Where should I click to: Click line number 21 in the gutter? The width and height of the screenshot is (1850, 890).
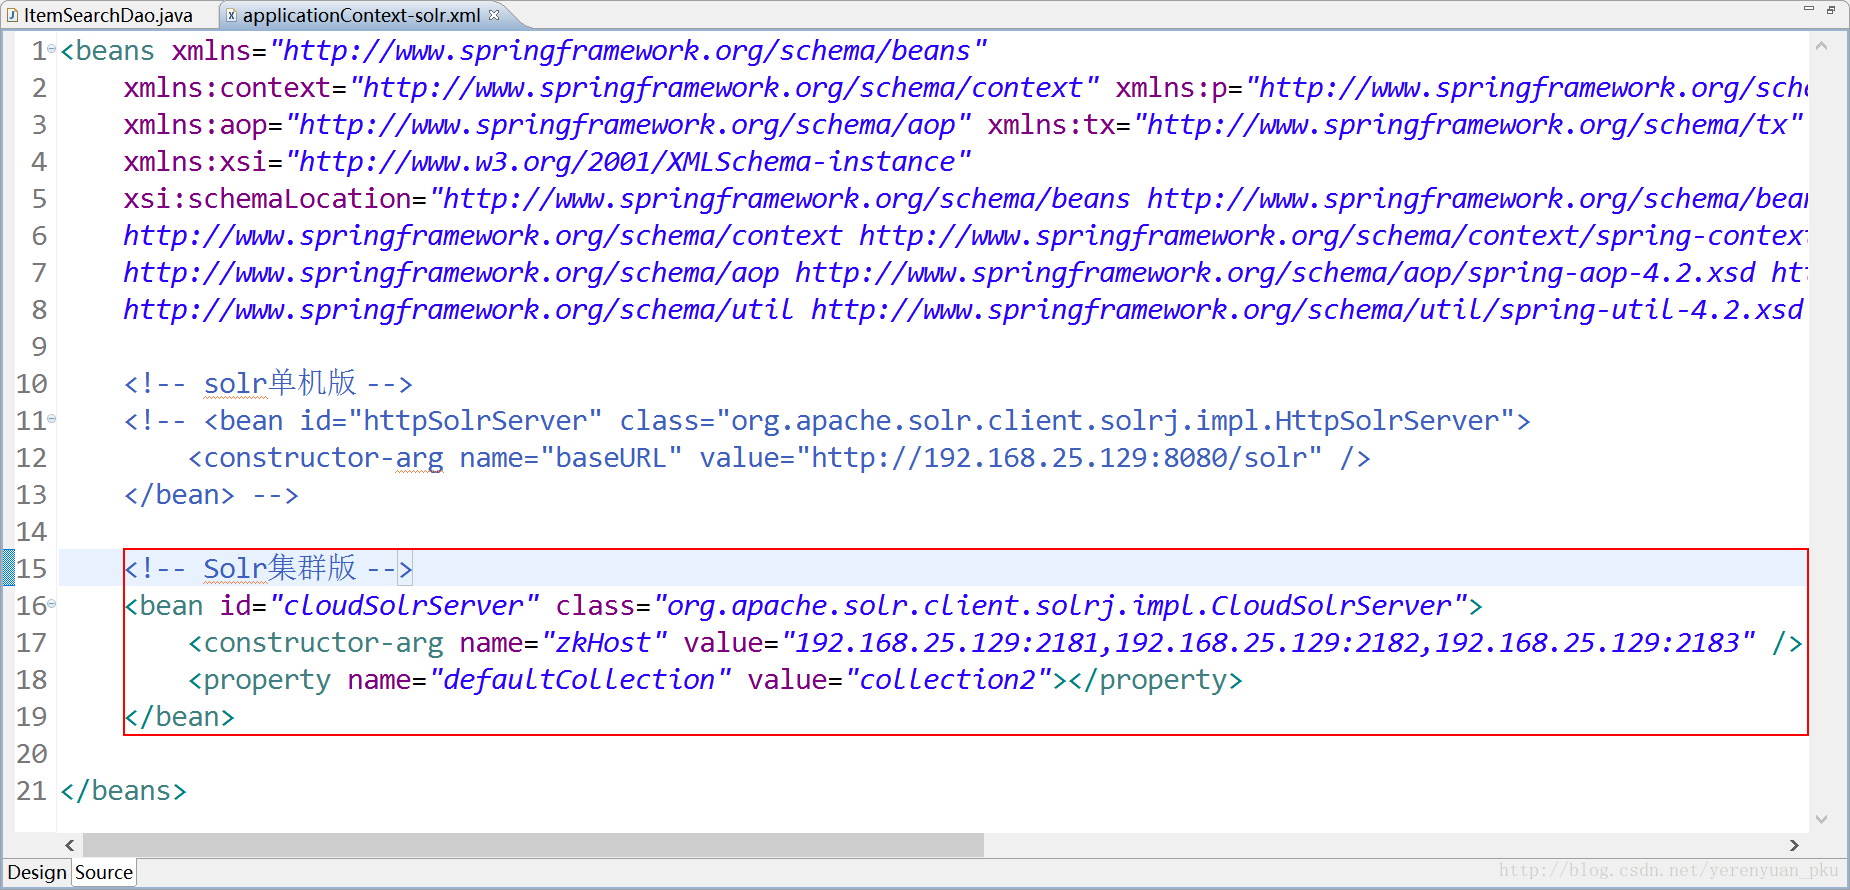pyautogui.click(x=31, y=791)
